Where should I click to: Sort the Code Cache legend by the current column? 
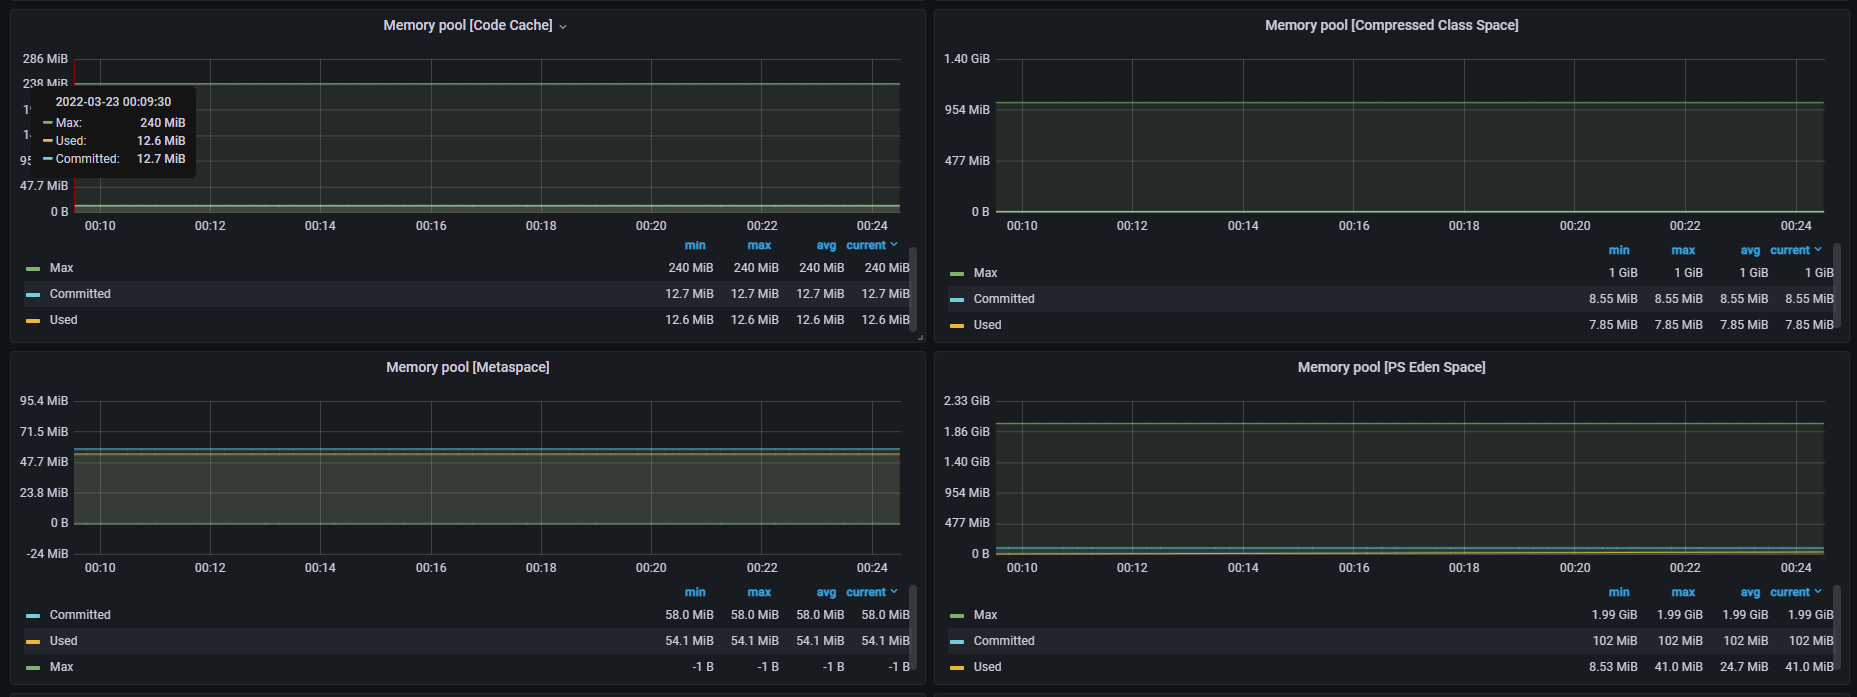[866, 245]
